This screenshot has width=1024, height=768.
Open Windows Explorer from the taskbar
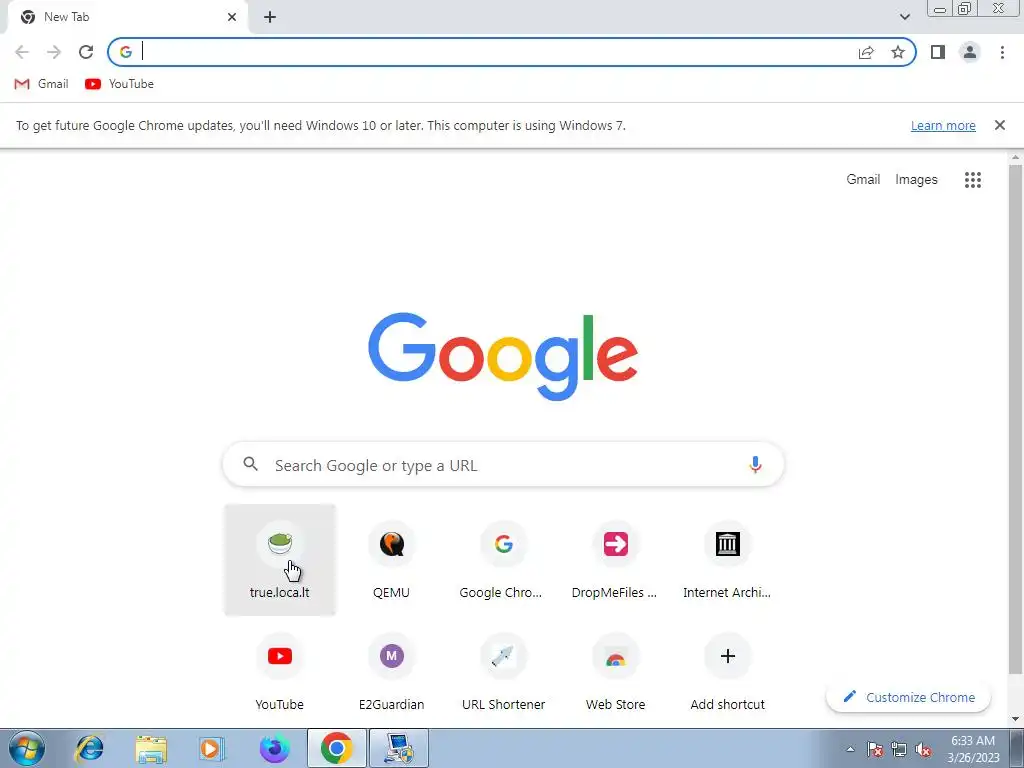(x=151, y=748)
